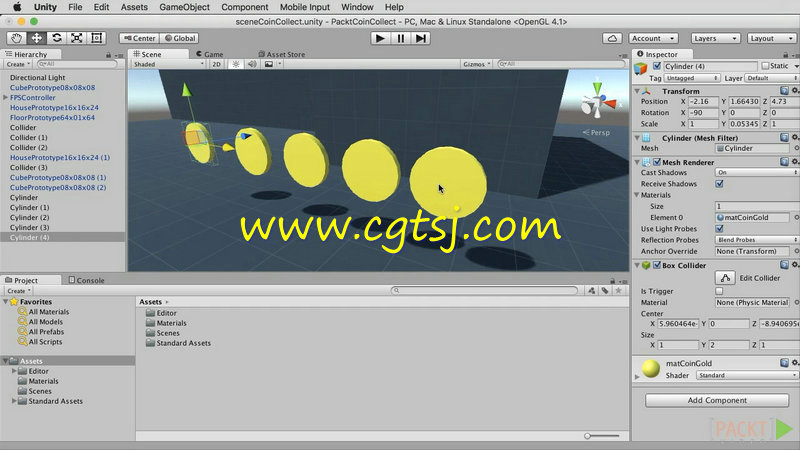
Task: Open matCoinGold material help icon
Action: 784,363
